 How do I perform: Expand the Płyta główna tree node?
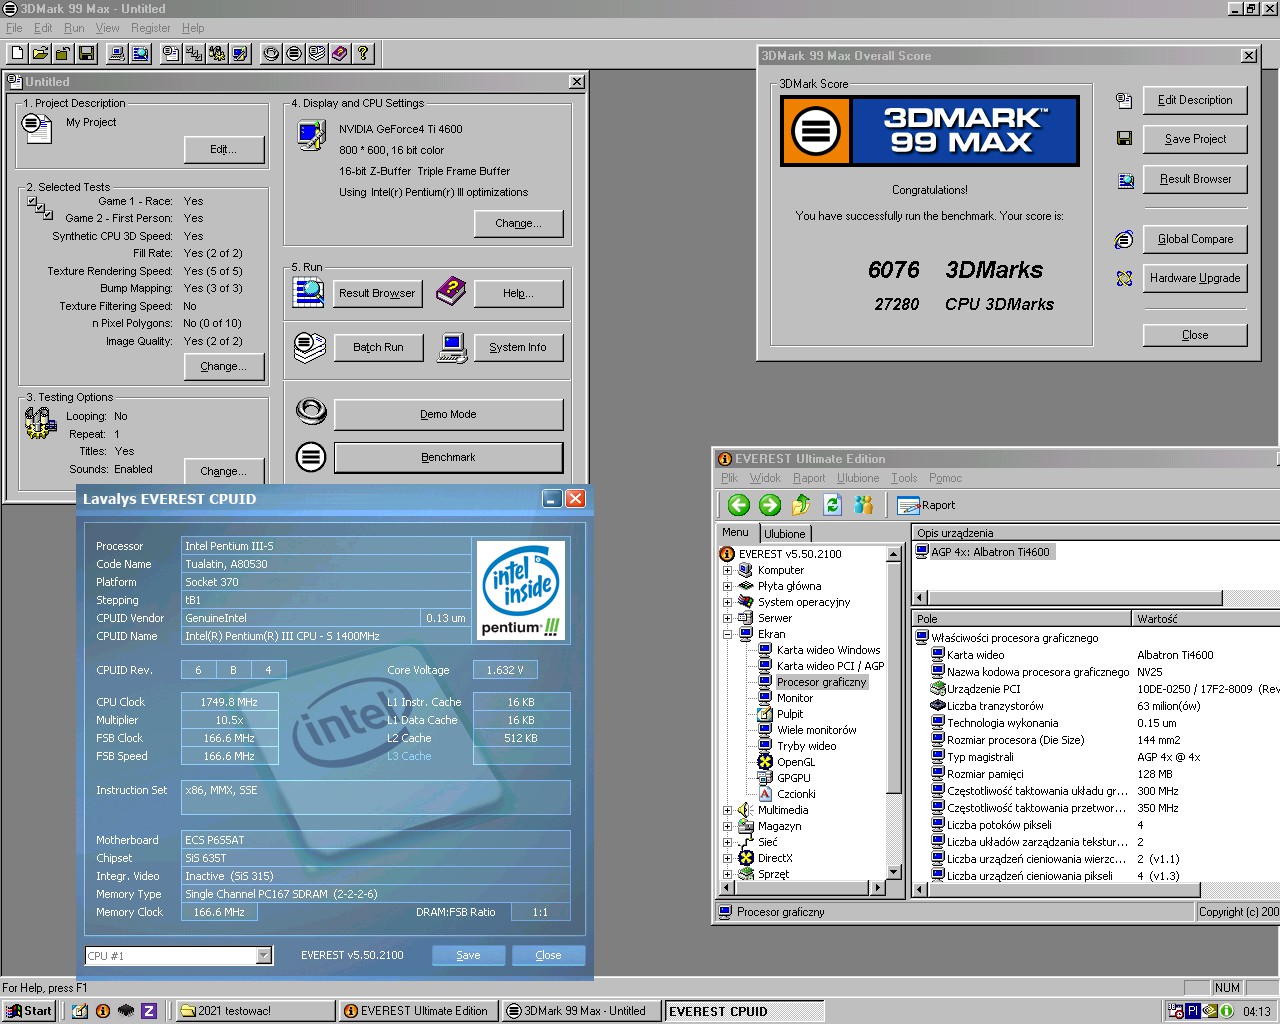pos(727,586)
